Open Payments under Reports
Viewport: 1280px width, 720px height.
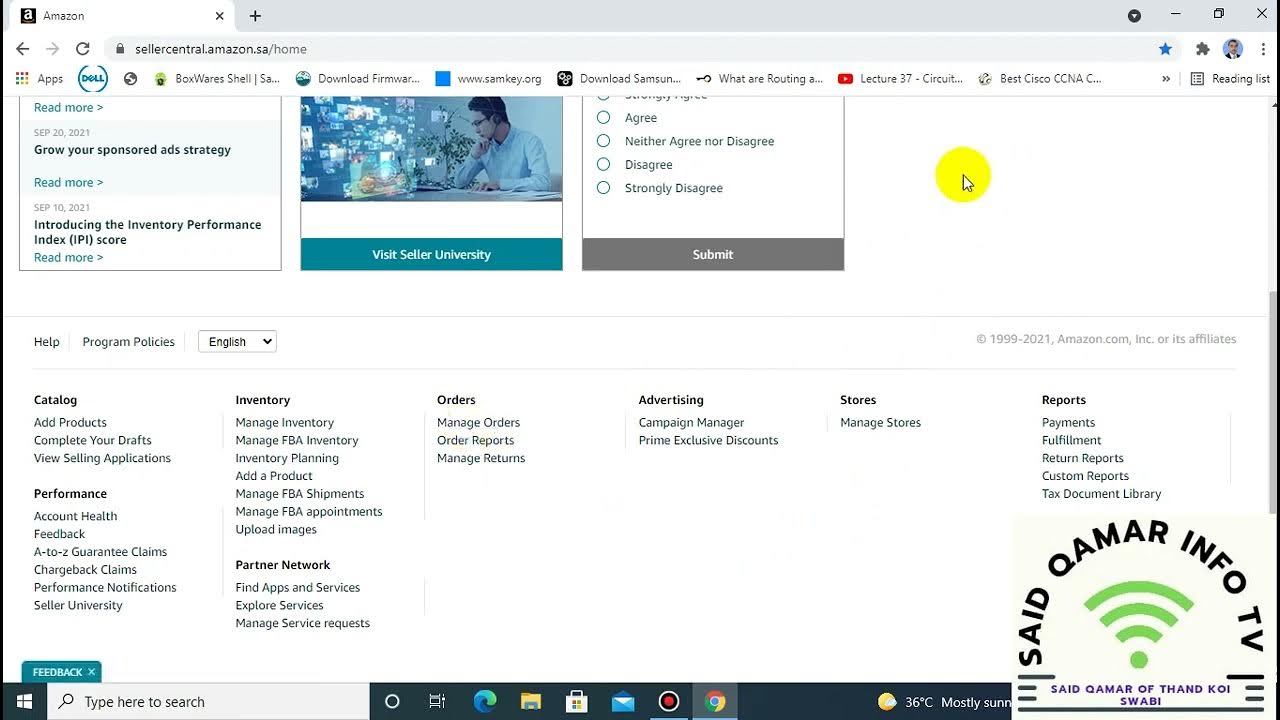[x=1068, y=422]
